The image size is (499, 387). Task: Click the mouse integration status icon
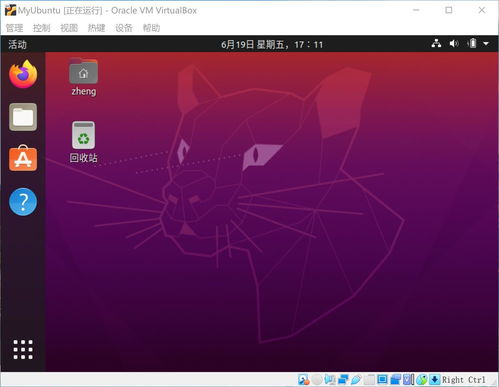[421, 380]
